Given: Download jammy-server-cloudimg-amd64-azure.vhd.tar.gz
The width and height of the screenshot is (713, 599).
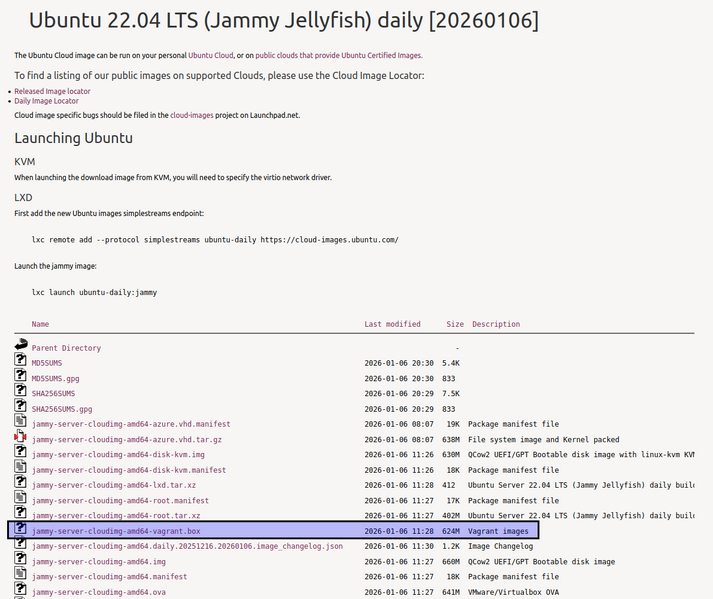Looking at the screenshot, I should (x=127, y=439).
